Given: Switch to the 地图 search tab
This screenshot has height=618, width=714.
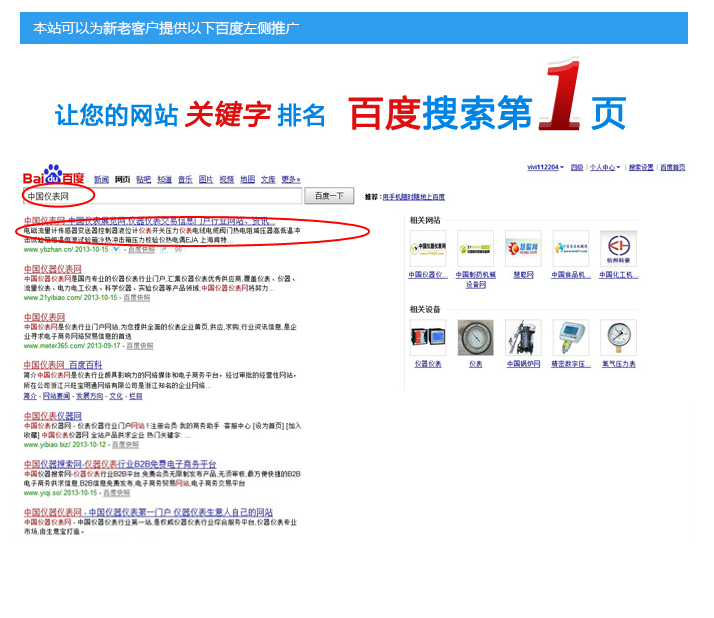Looking at the screenshot, I should click(247, 180).
